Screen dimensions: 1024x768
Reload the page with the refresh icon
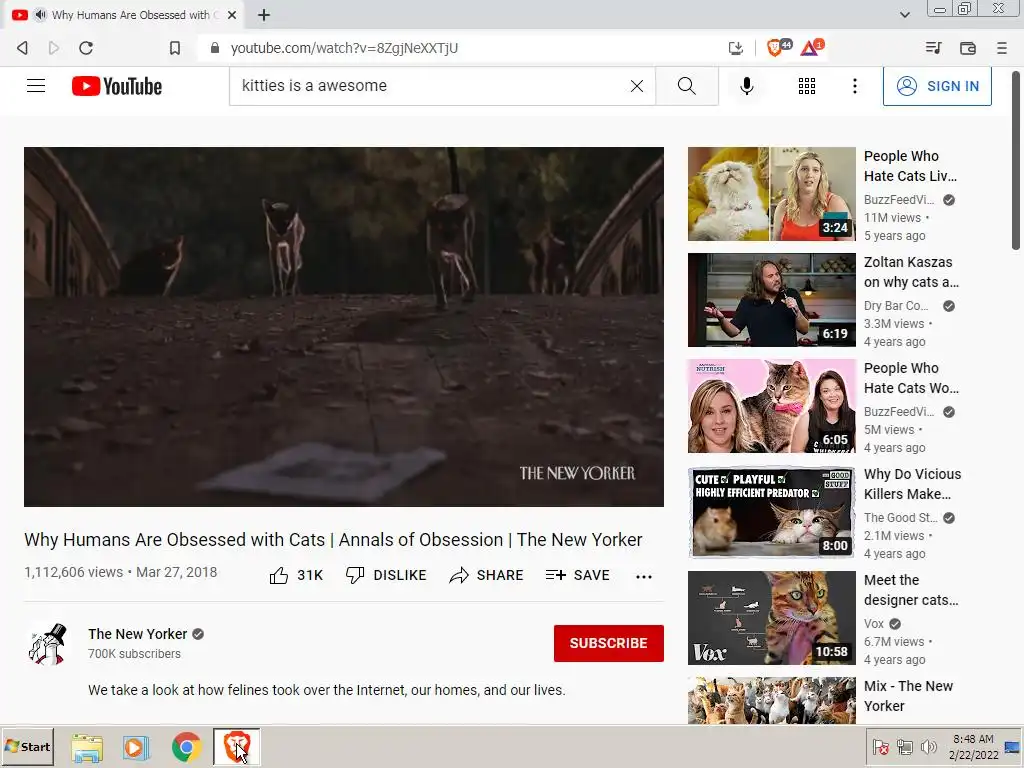pos(86,48)
